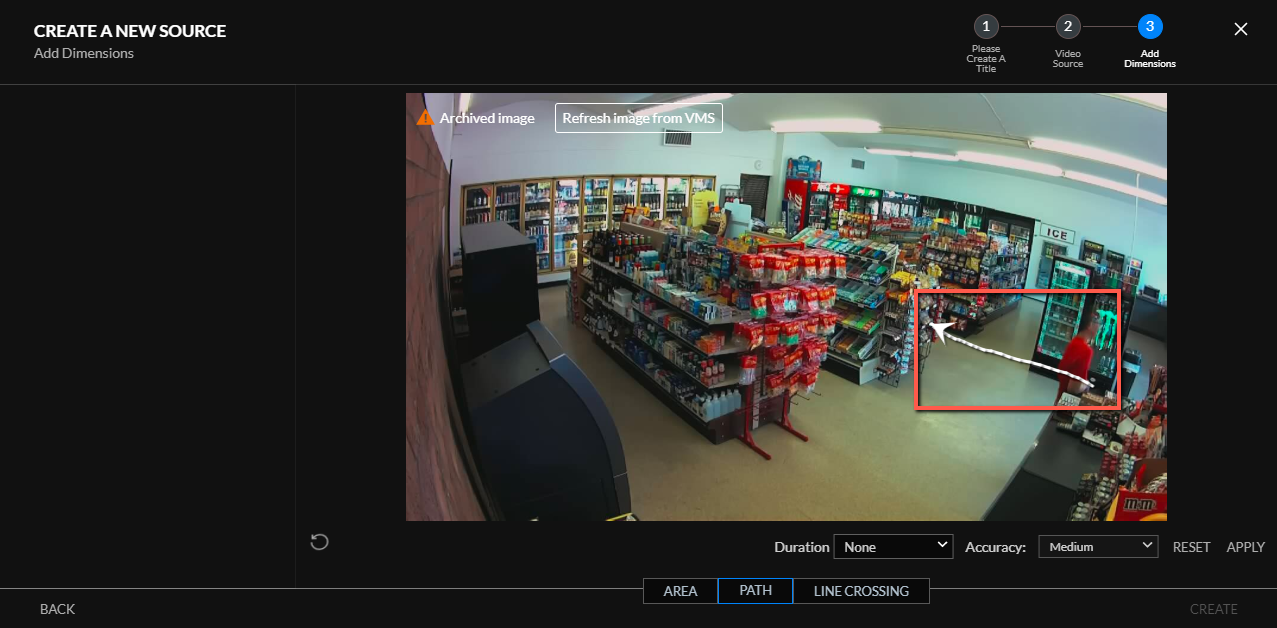Click Refresh image from VMS button
The height and width of the screenshot is (628, 1277).
click(639, 118)
